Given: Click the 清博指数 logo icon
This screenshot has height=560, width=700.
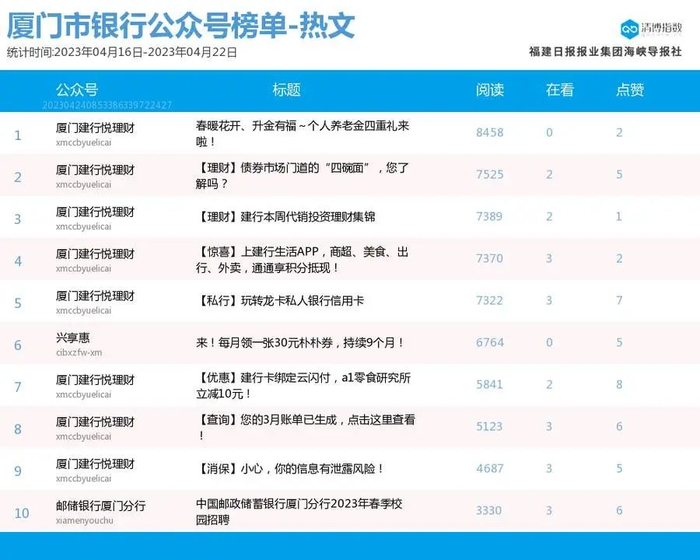Looking at the screenshot, I should tap(629, 29).
